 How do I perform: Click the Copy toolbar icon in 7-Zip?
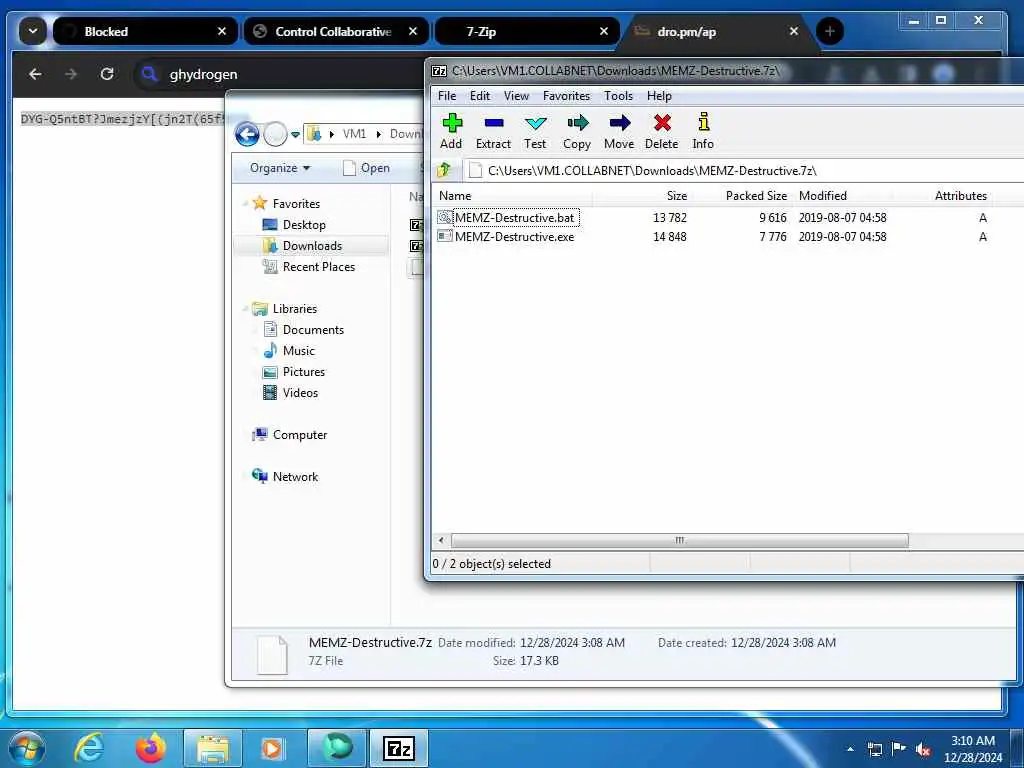577,131
